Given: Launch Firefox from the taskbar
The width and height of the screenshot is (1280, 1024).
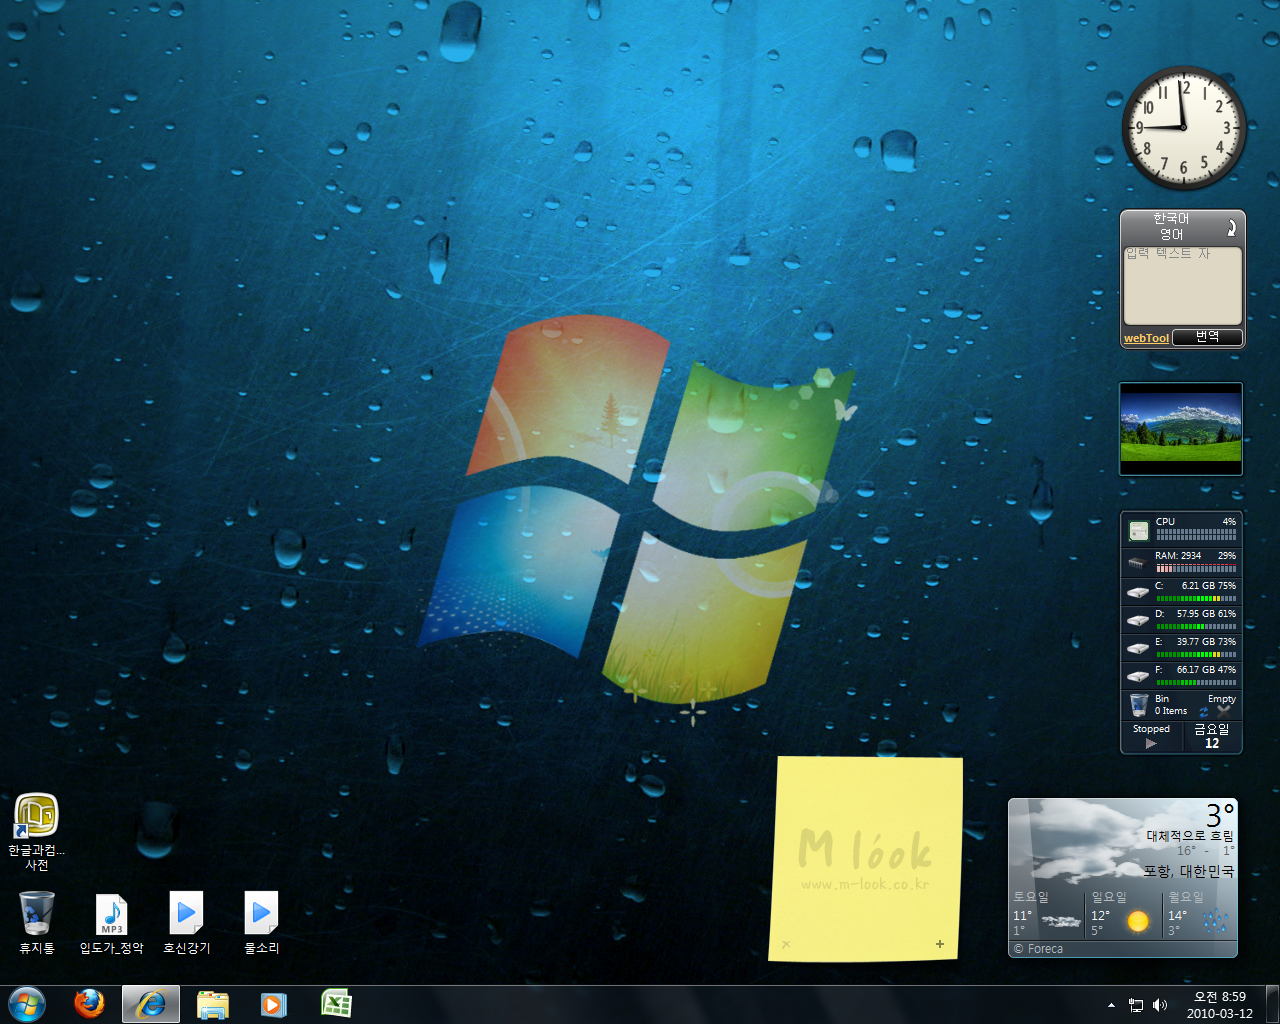Looking at the screenshot, I should tap(89, 1003).
